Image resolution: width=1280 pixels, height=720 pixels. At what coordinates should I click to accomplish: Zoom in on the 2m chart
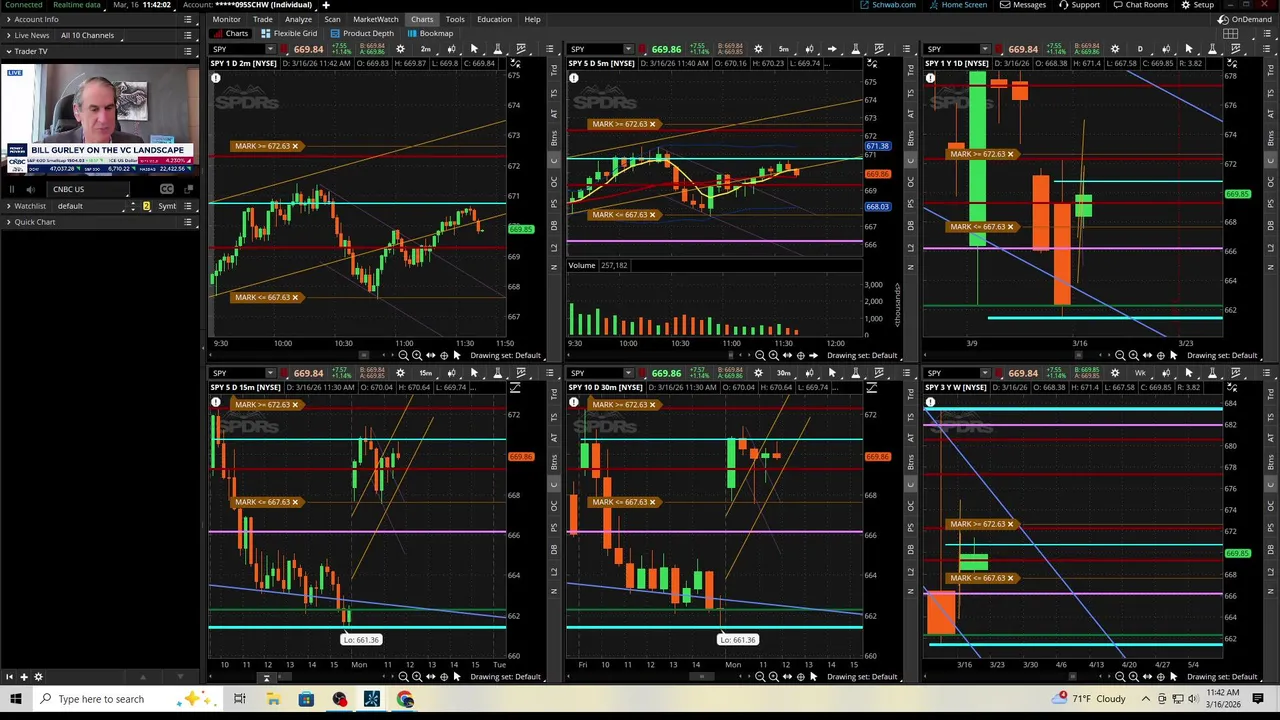pos(417,355)
